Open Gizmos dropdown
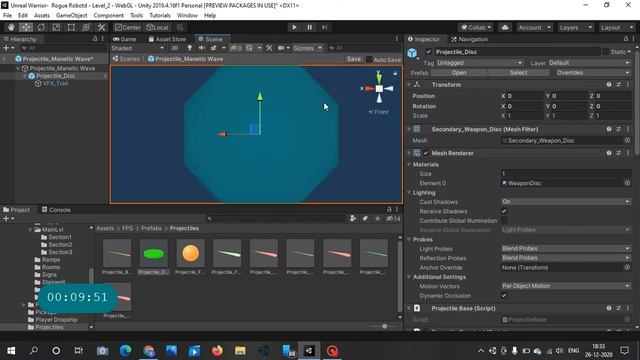 point(307,48)
